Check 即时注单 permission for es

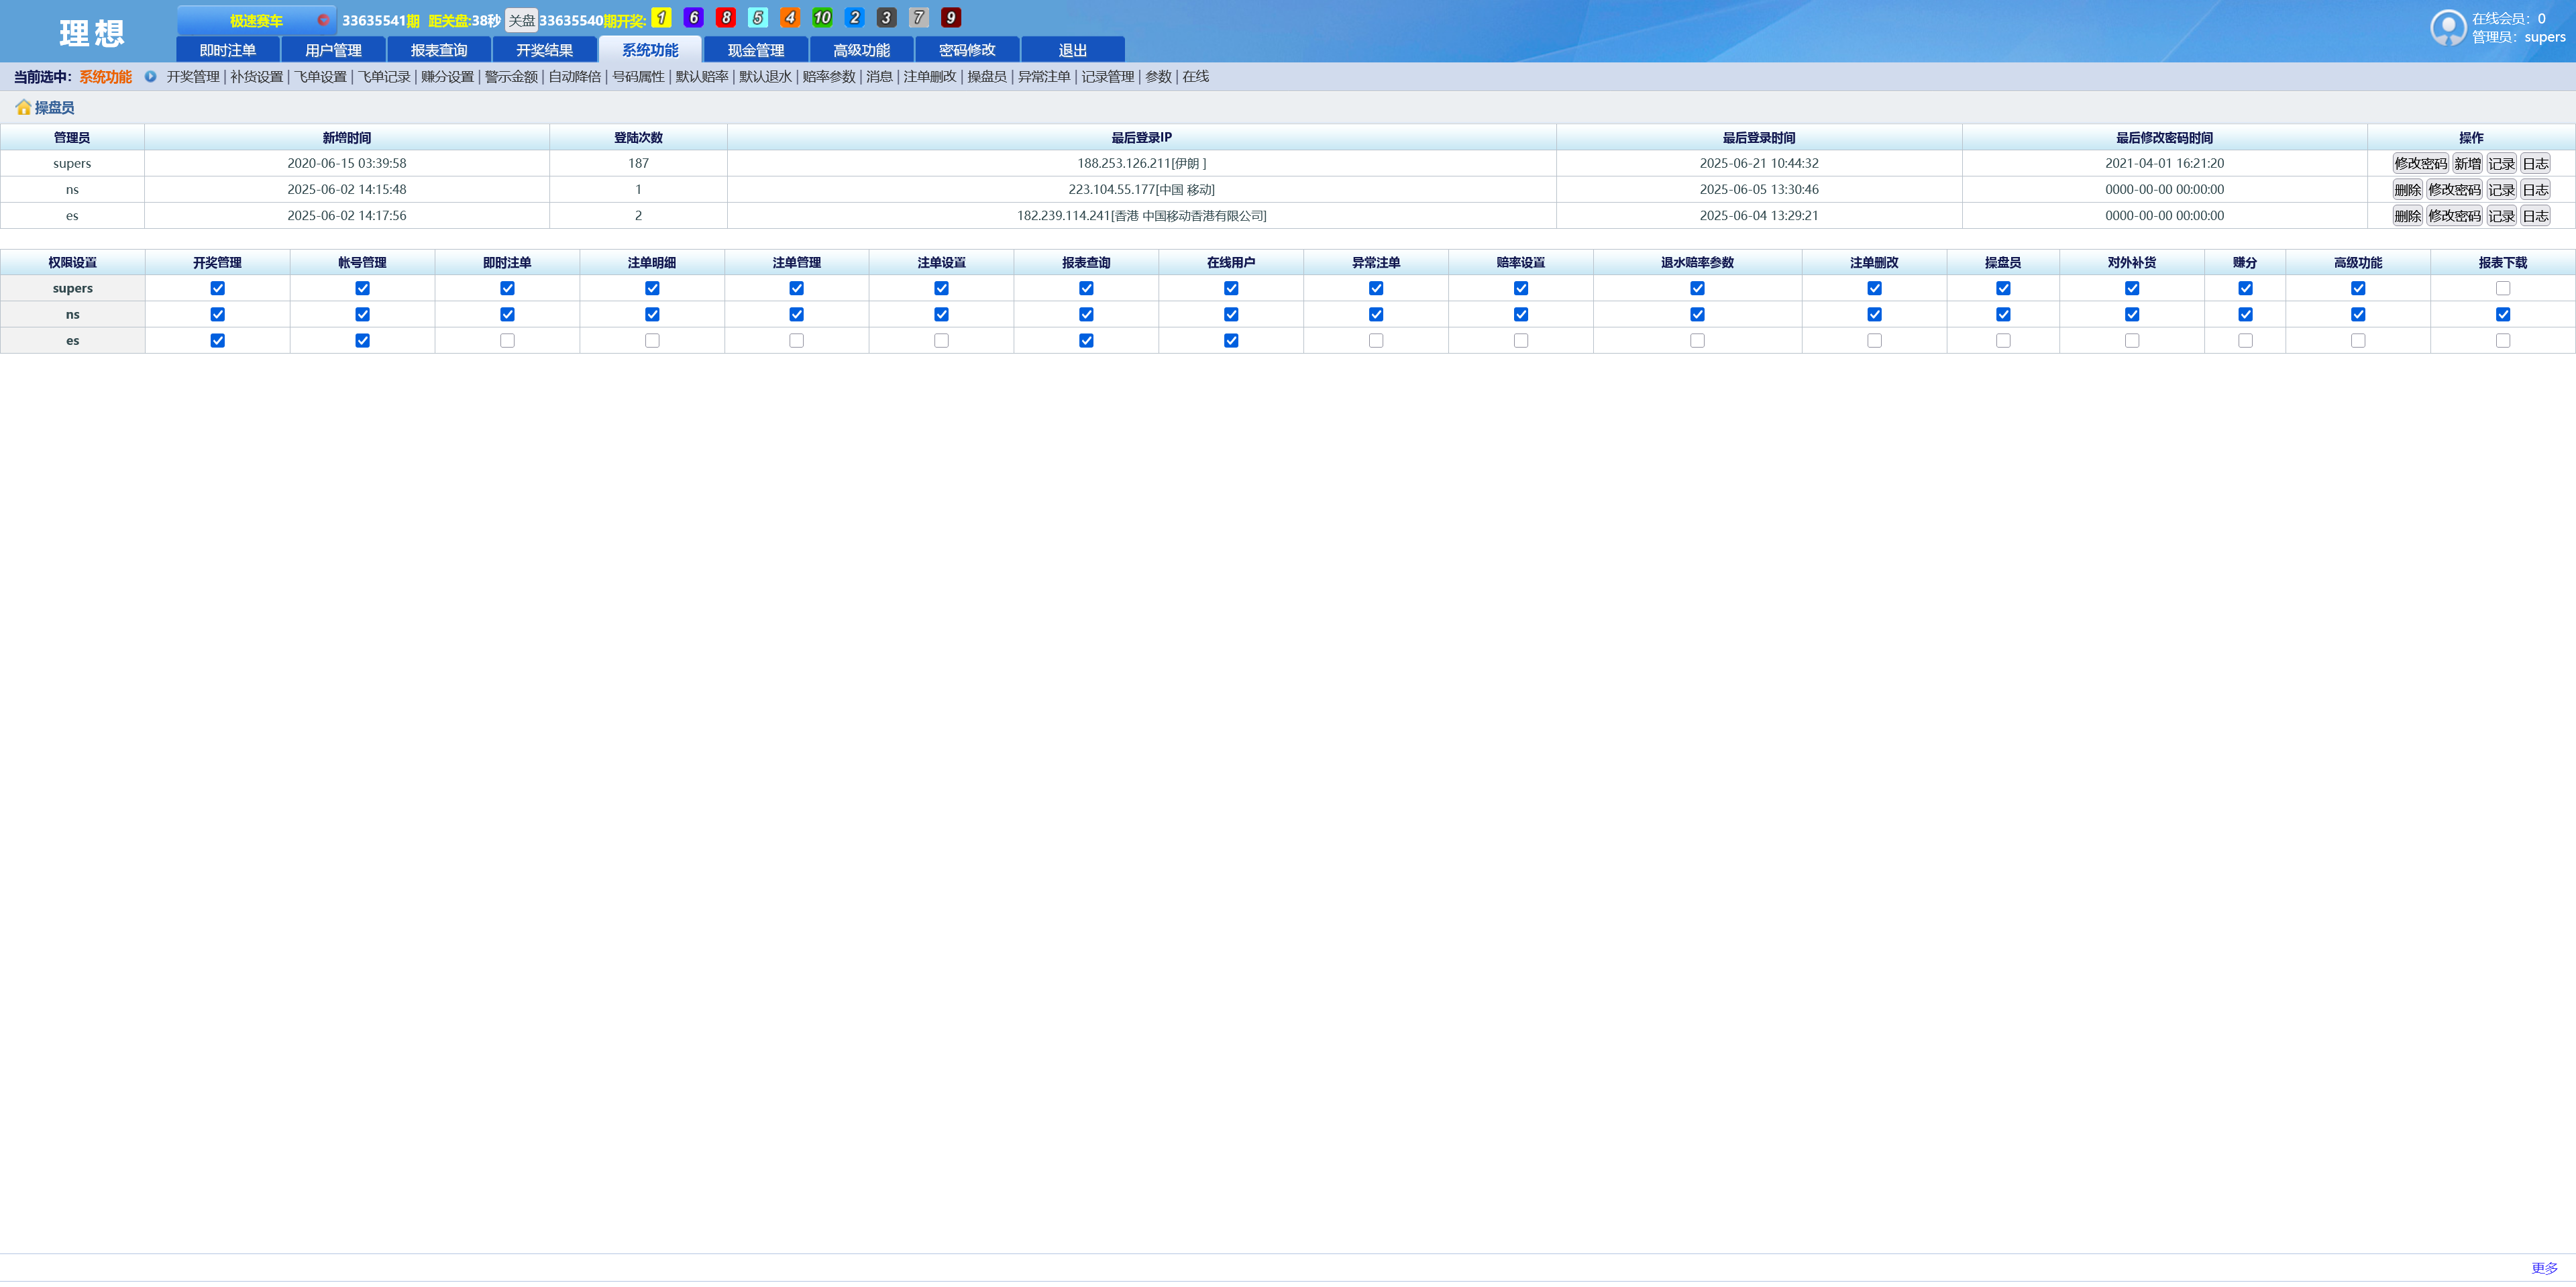pos(507,340)
